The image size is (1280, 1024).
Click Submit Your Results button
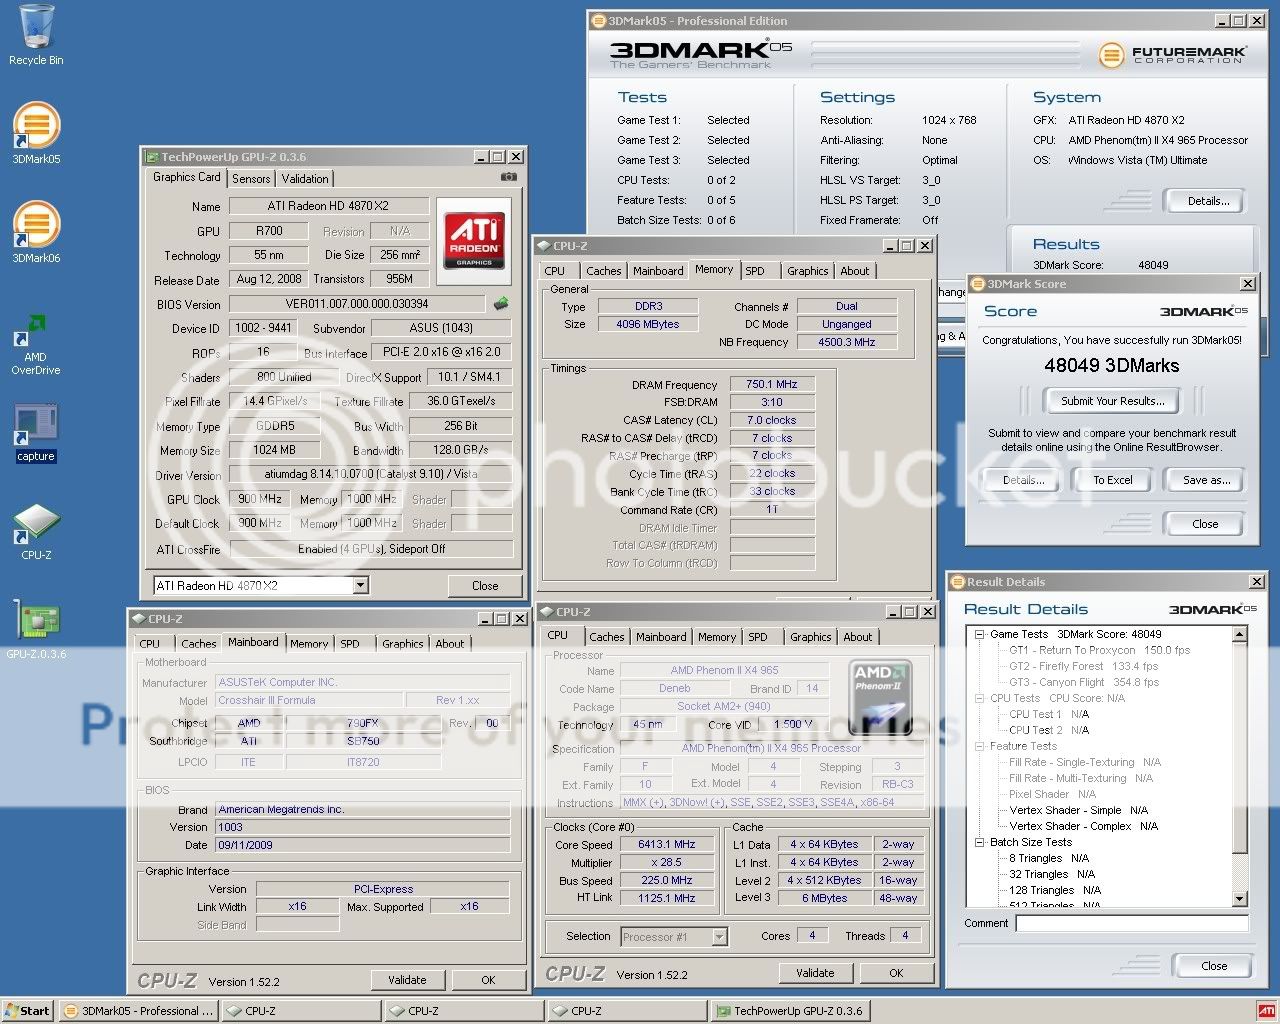coord(1112,401)
